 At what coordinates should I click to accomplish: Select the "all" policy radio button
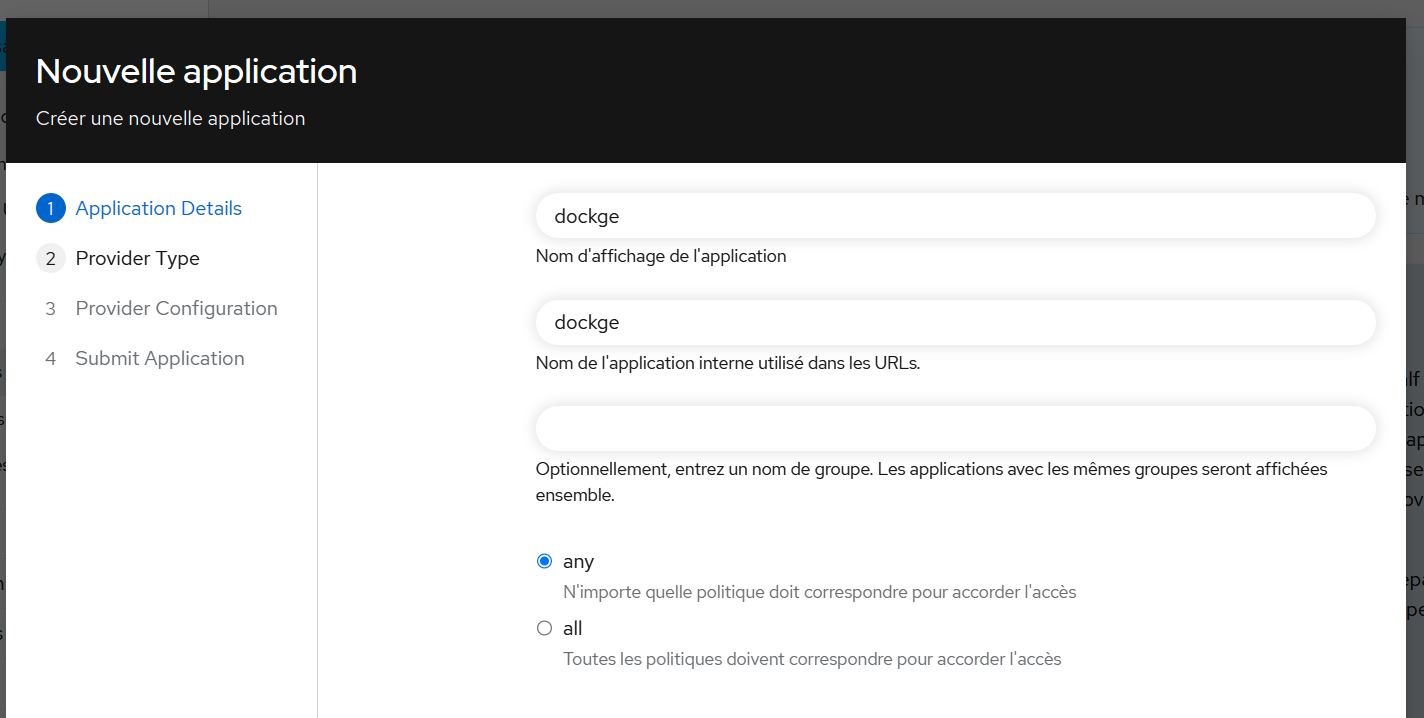click(x=544, y=628)
